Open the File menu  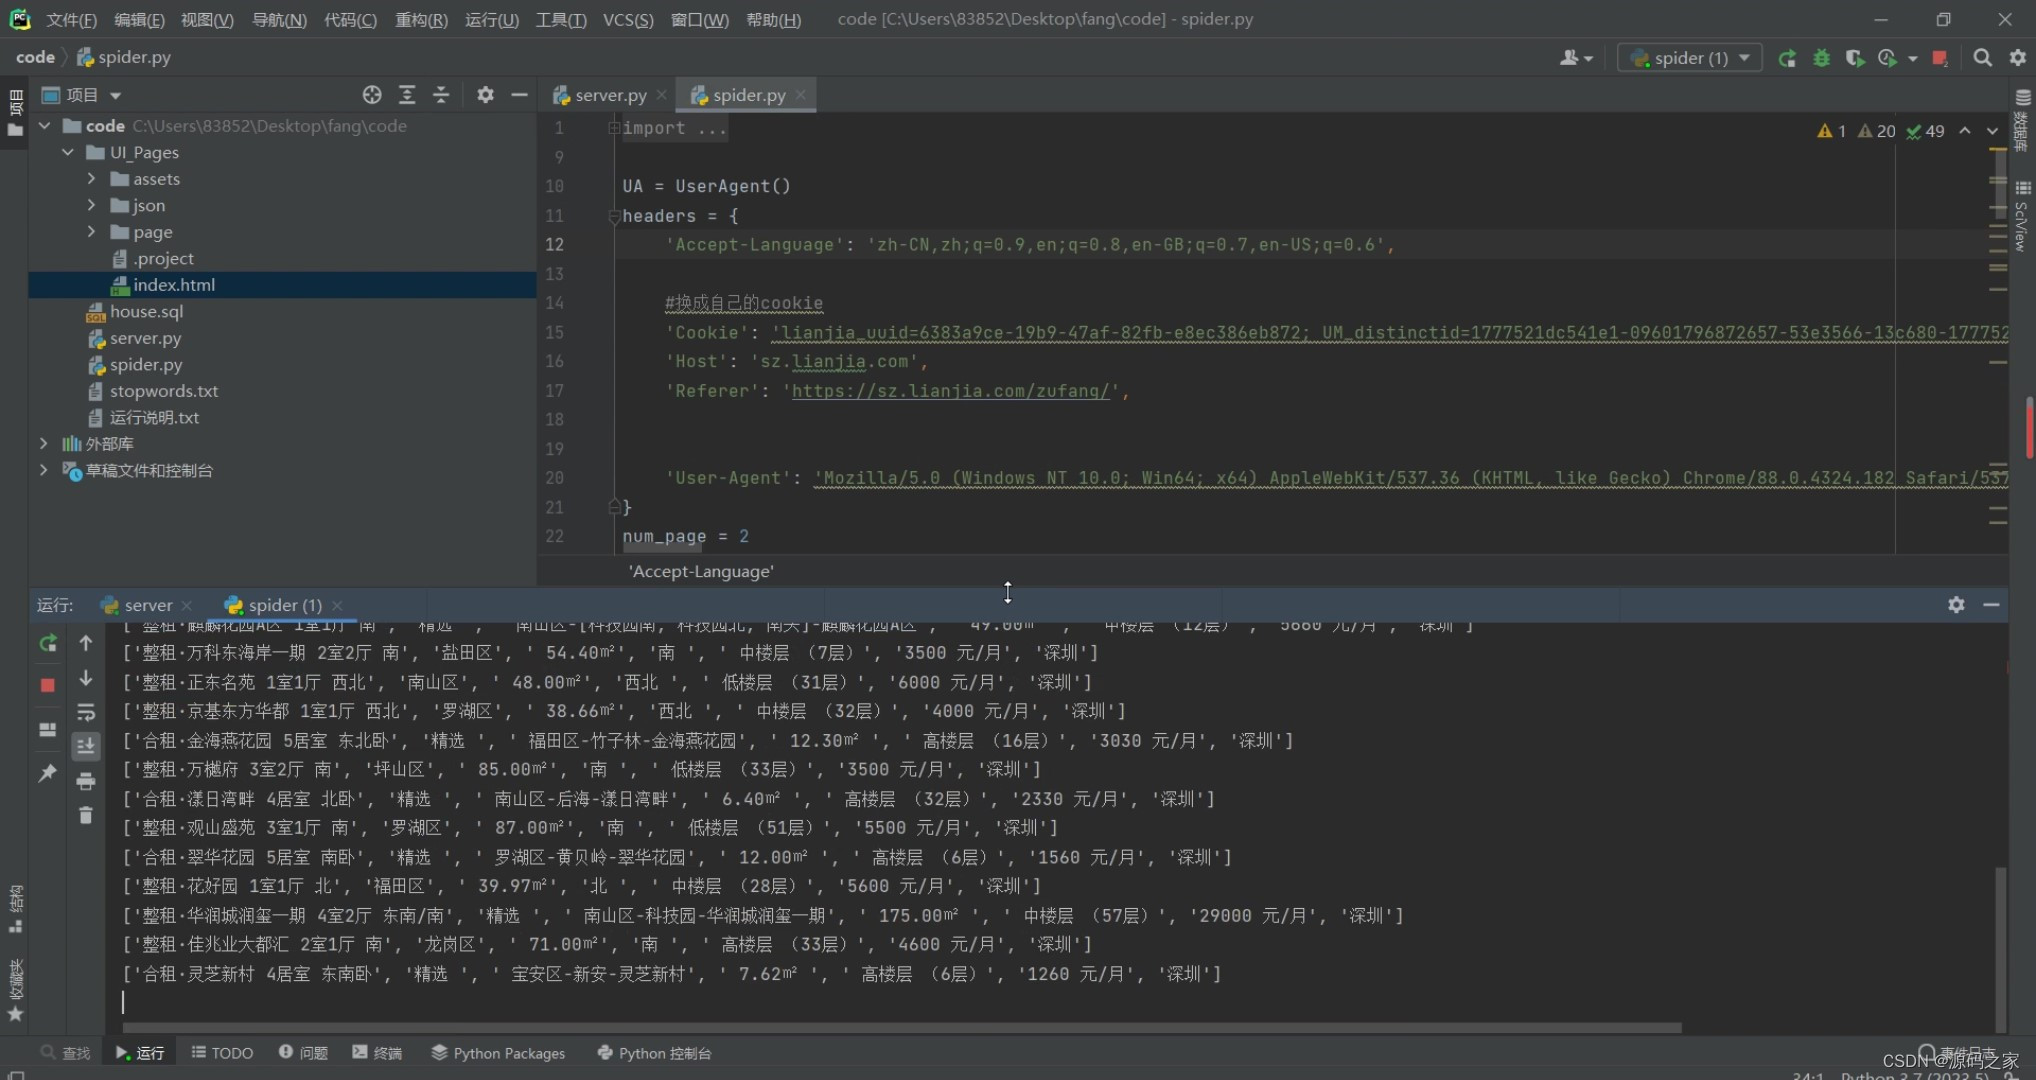[x=71, y=20]
